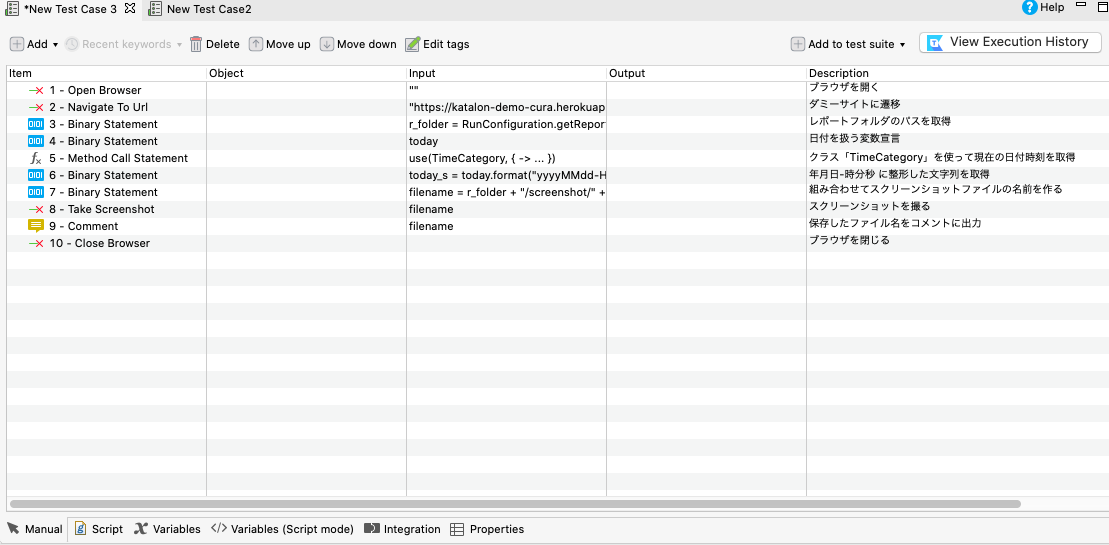Open the Add dropdown arrow
The height and width of the screenshot is (545, 1109).
55,45
